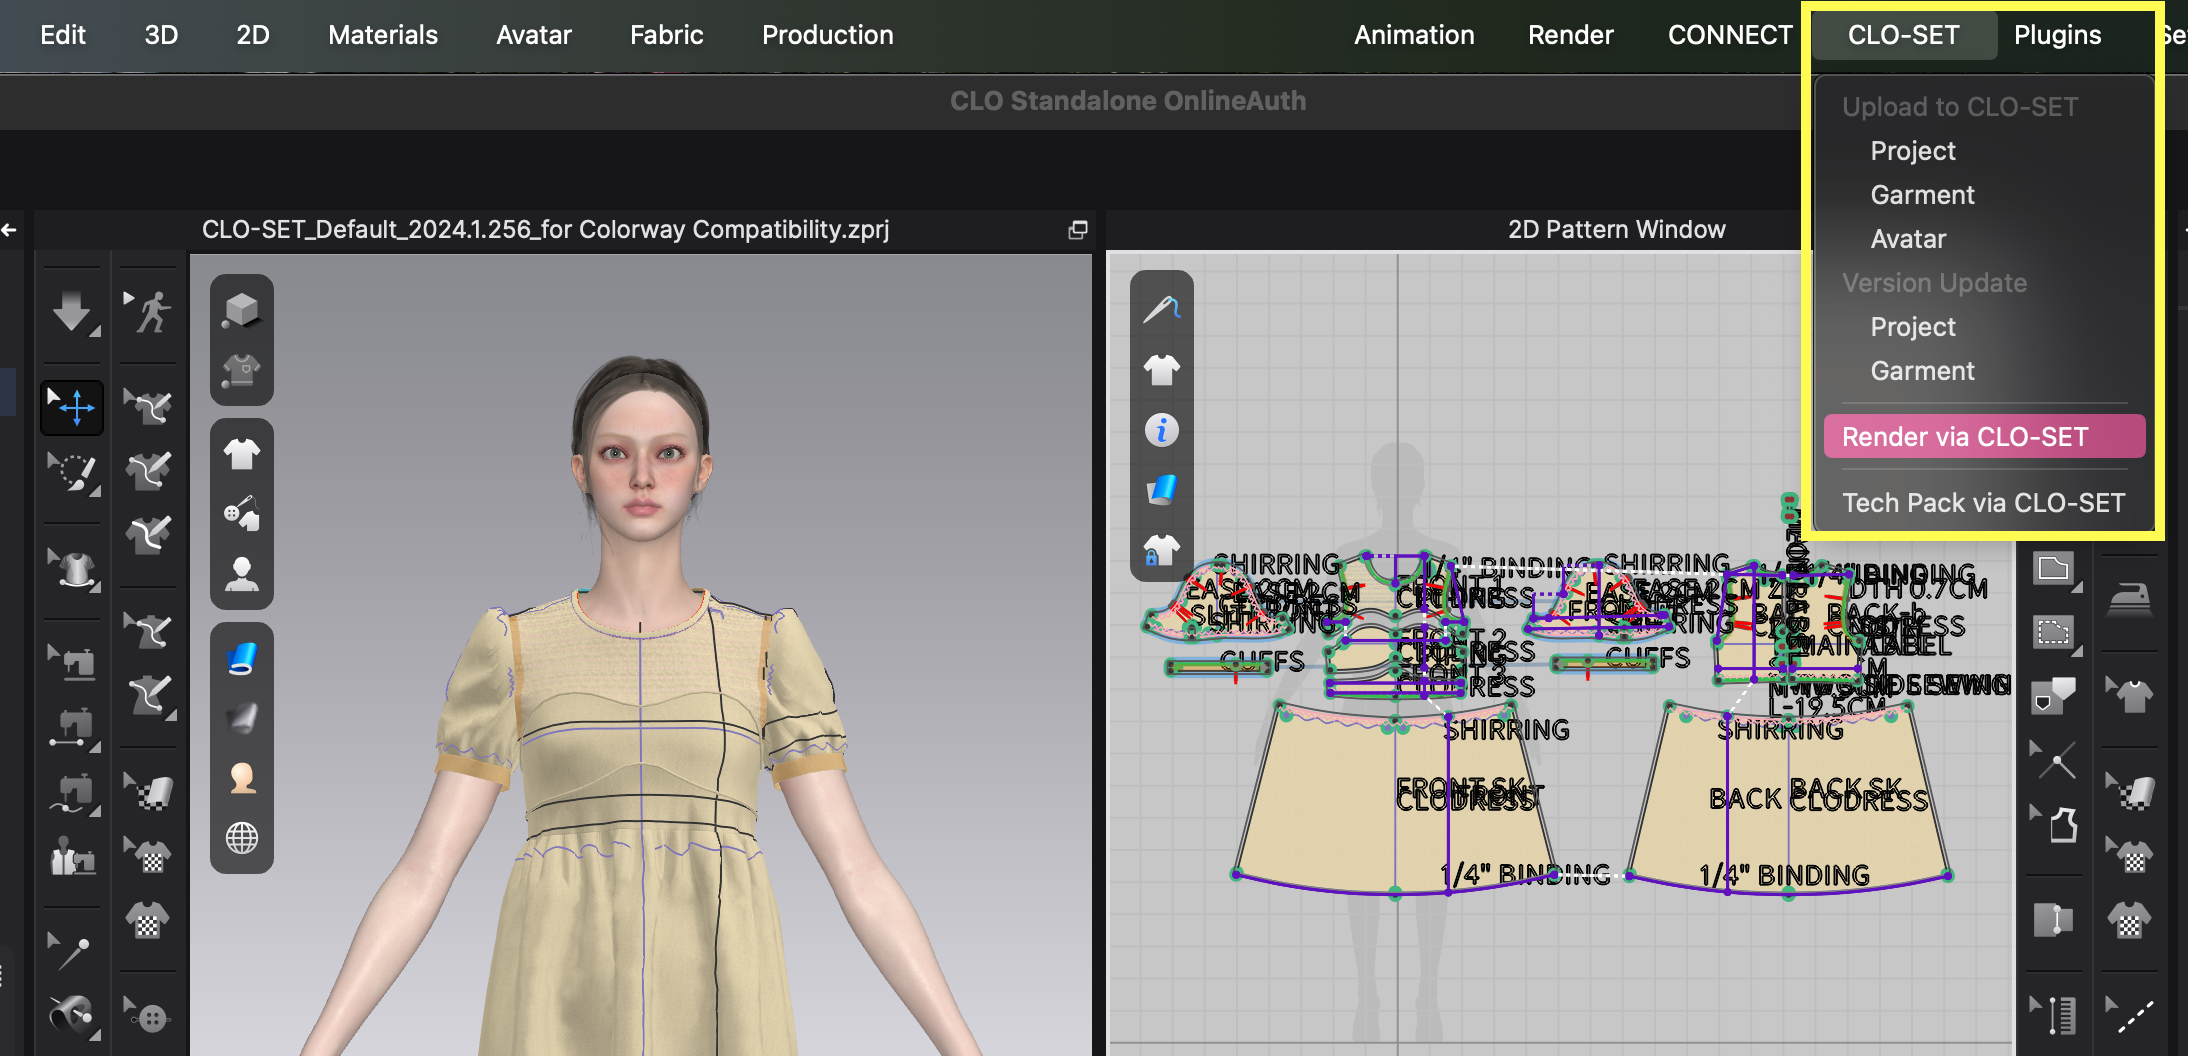2188x1056 pixels.
Task: Click the Information icon in the 2D window
Action: click(1161, 428)
